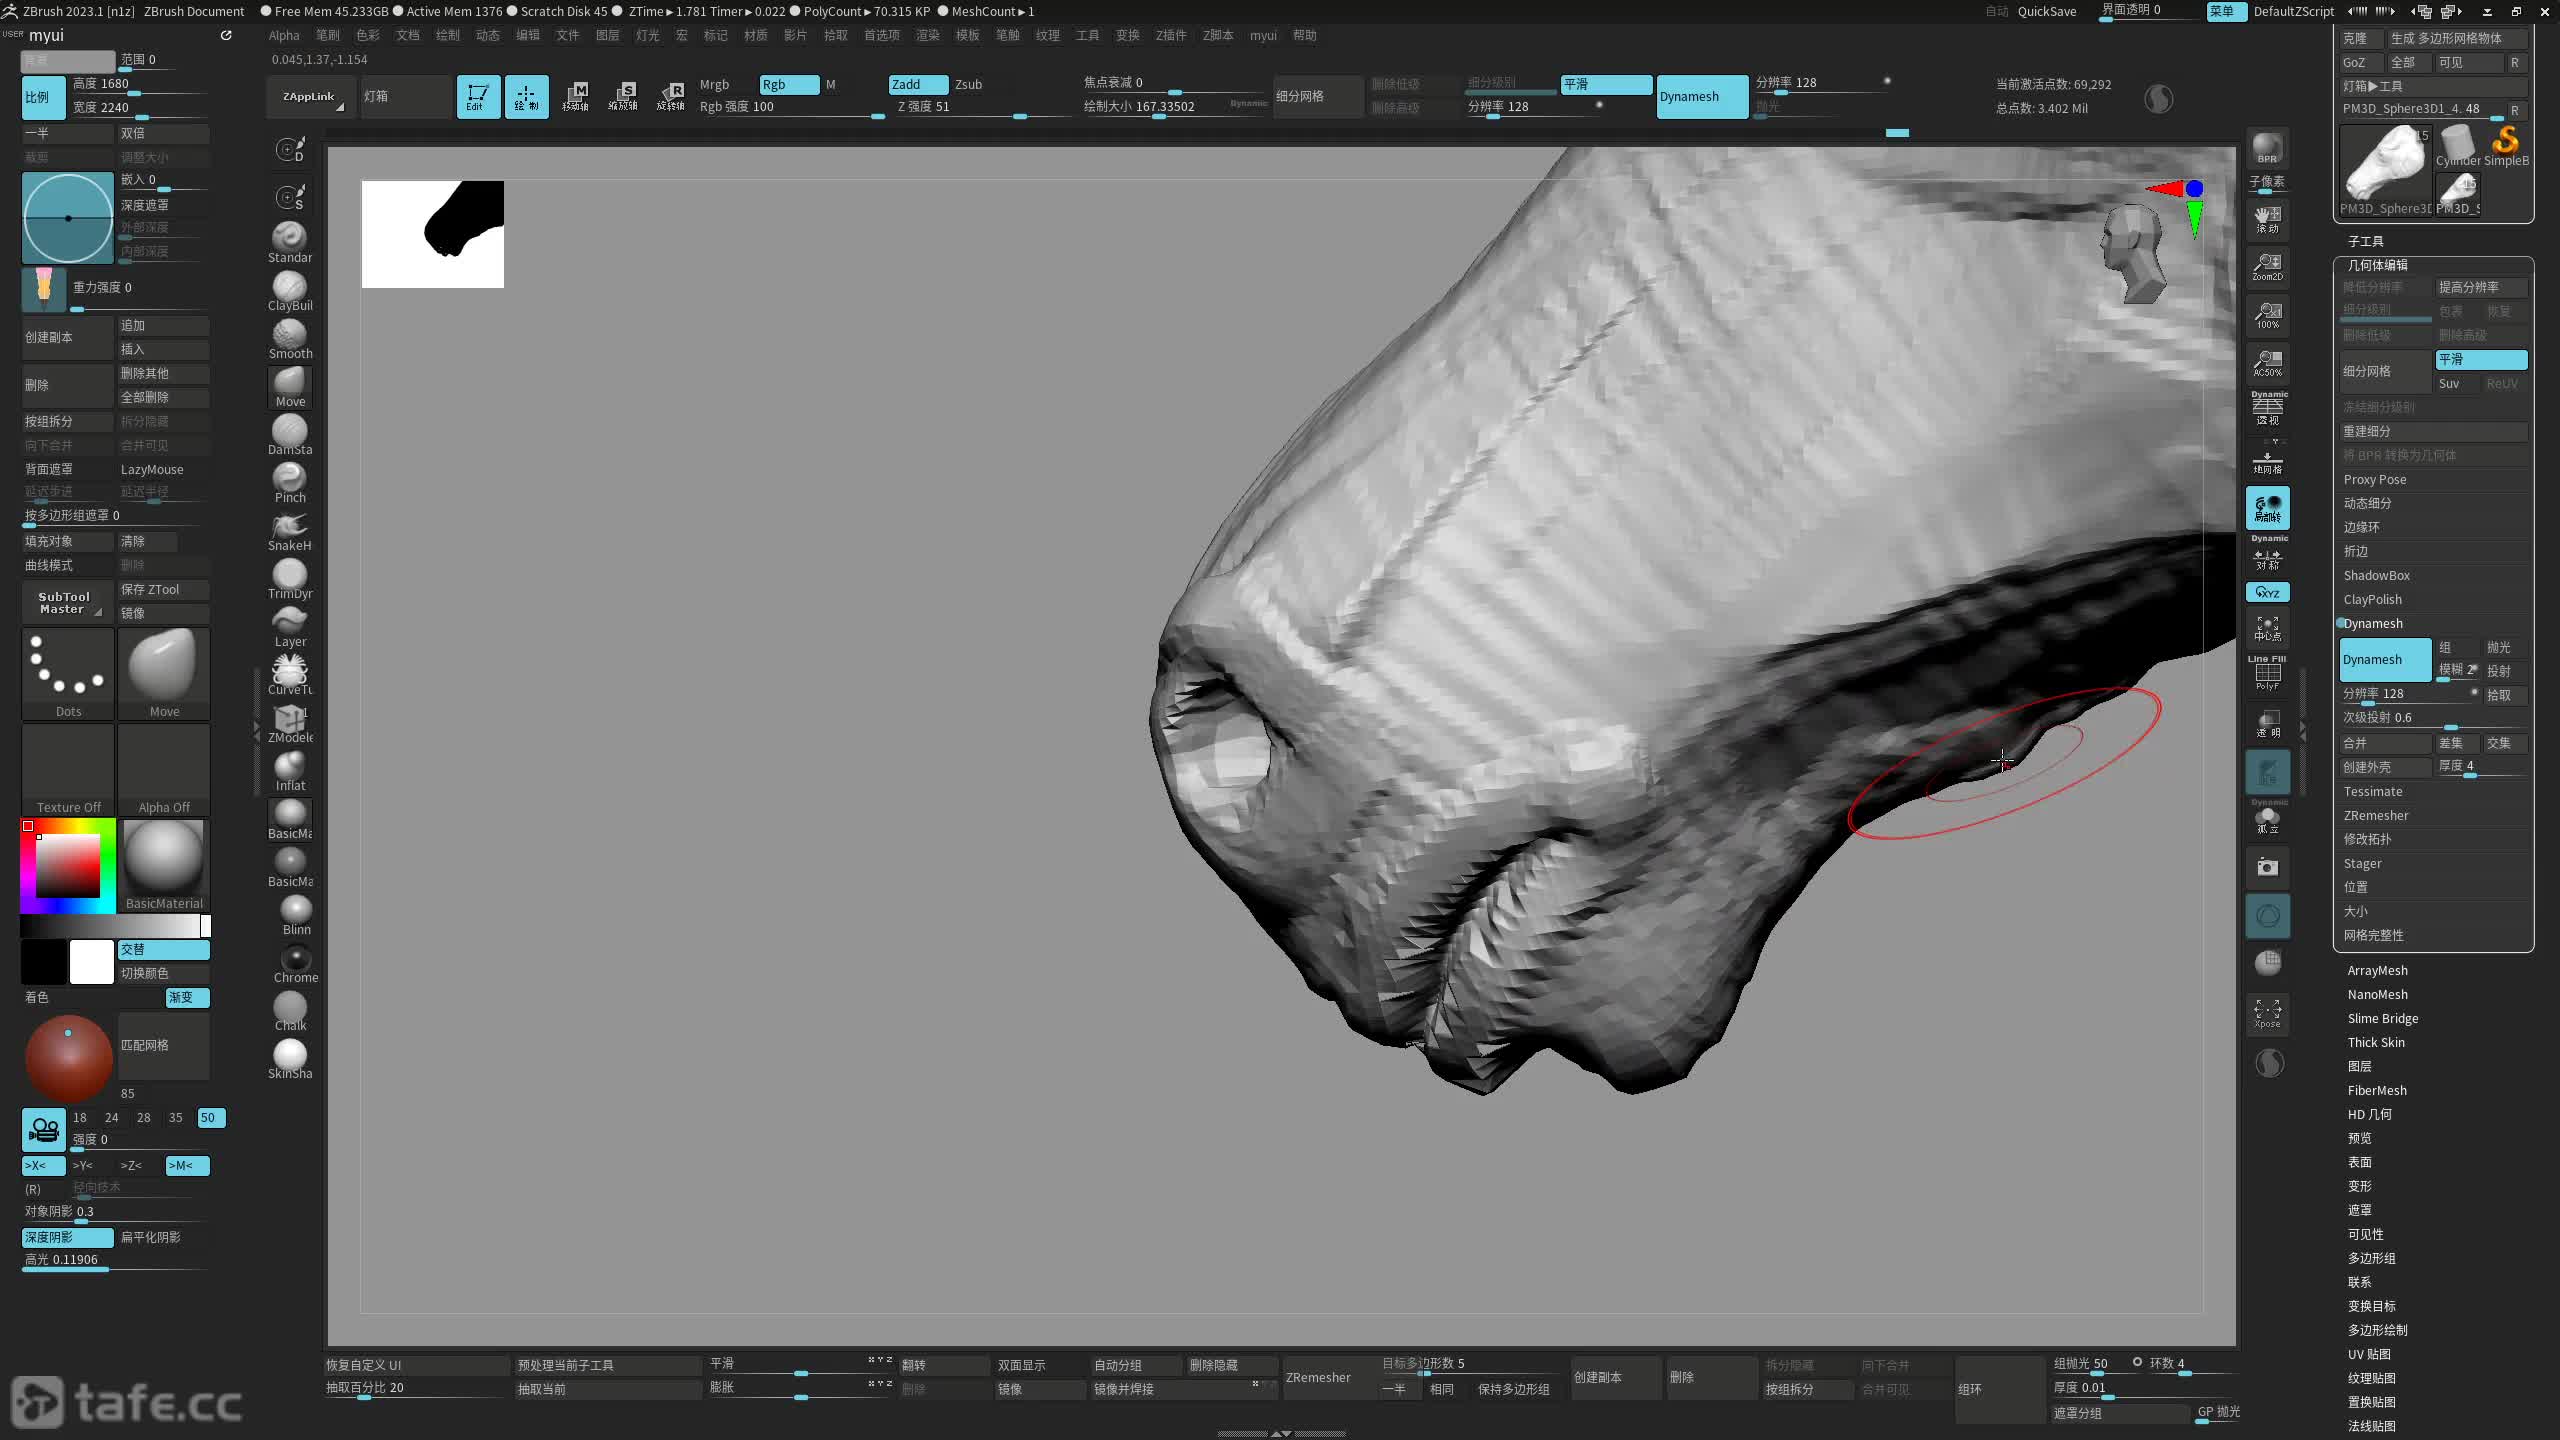The height and width of the screenshot is (1440, 2560).
Task: Click the silhouette thumbnail preview
Action: click(x=432, y=234)
